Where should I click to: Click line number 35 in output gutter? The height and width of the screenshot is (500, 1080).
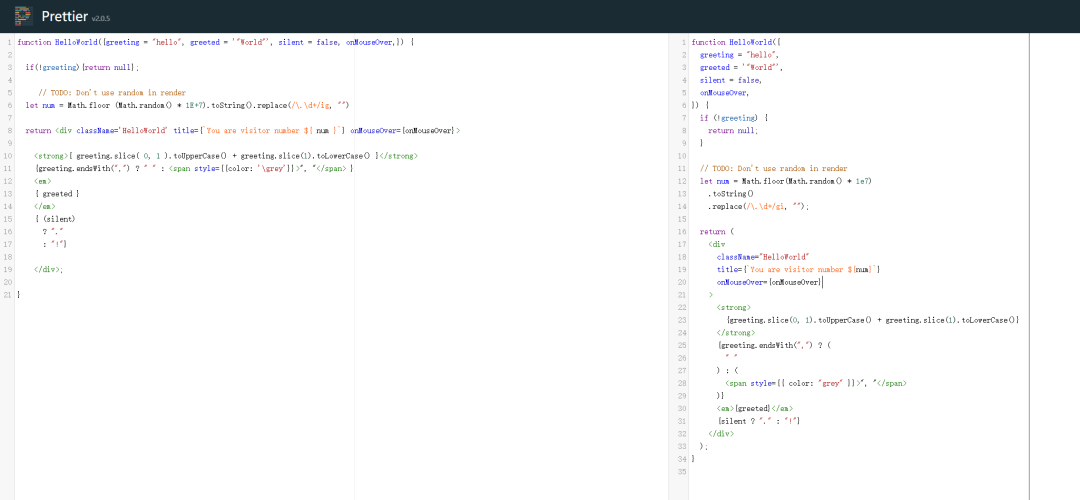683,471
